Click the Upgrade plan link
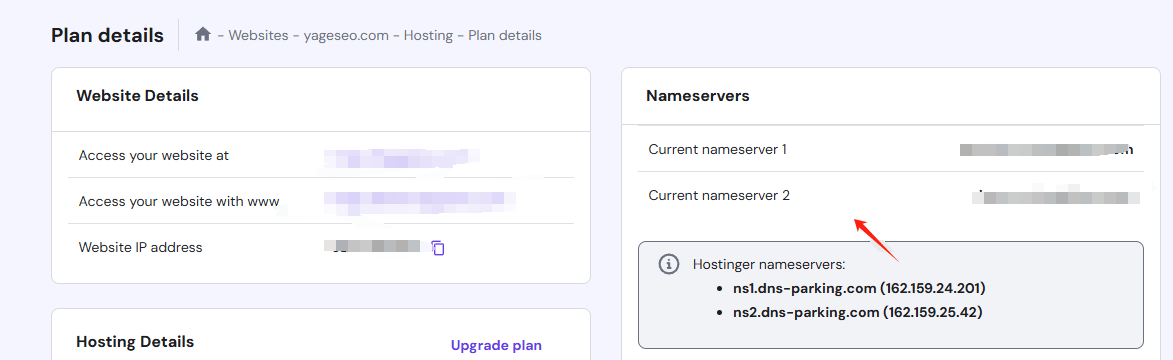1173x360 pixels. (x=496, y=345)
